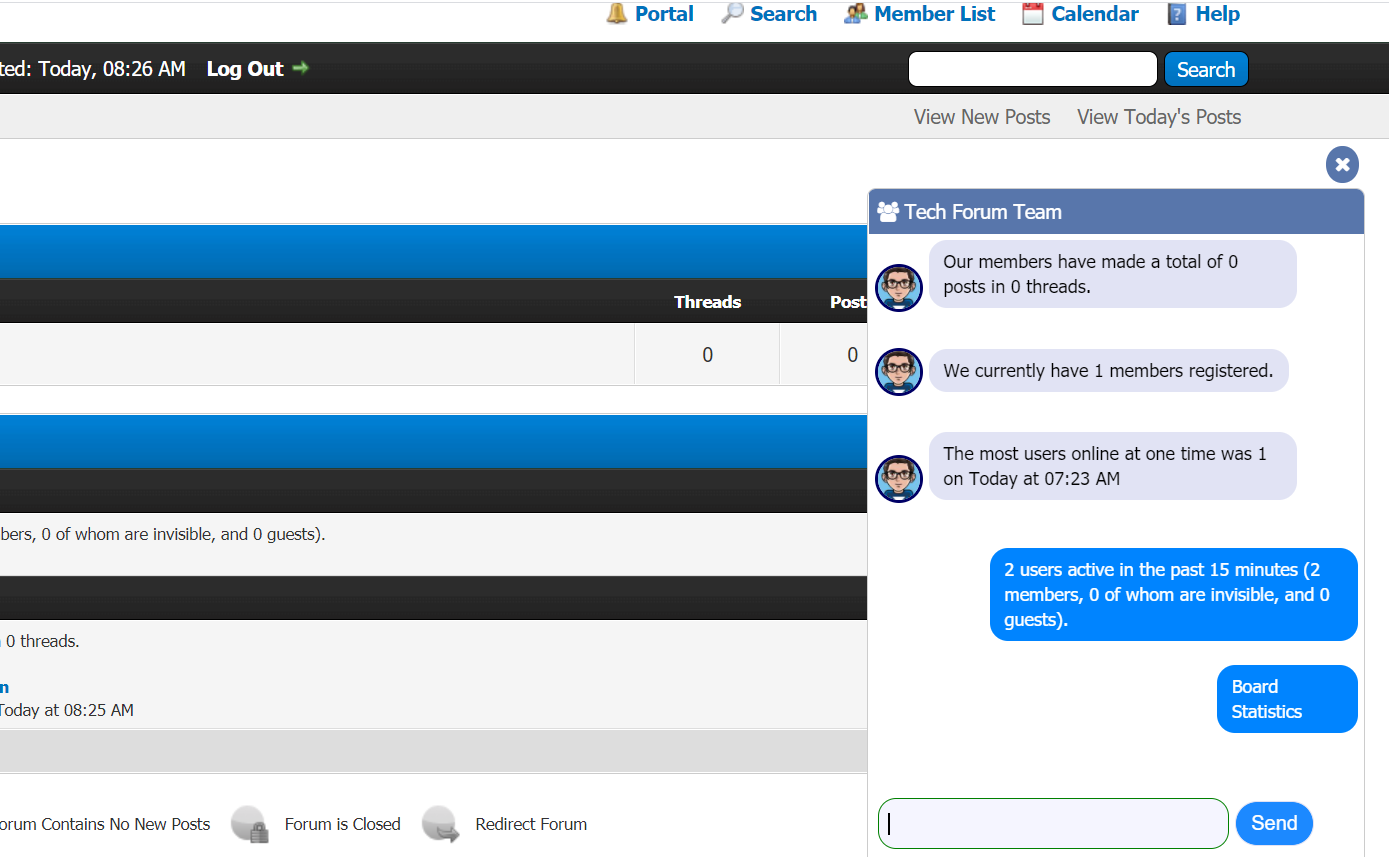The height and width of the screenshot is (857, 1389).
Task: Click the green arrow next to Log Out
Action: tap(300, 68)
